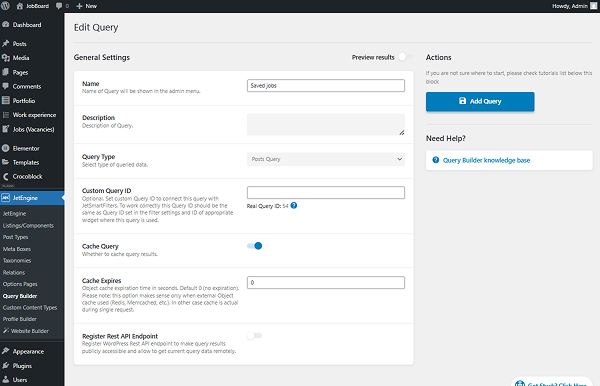600x386 pixels.
Task: Click the Portfolio icon in sidebar
Action: [x=6, y=101]
